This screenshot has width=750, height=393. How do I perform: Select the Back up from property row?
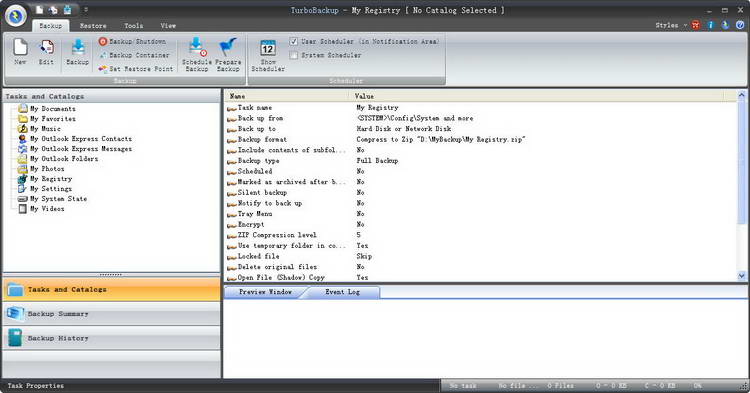[x=481, y=118]
